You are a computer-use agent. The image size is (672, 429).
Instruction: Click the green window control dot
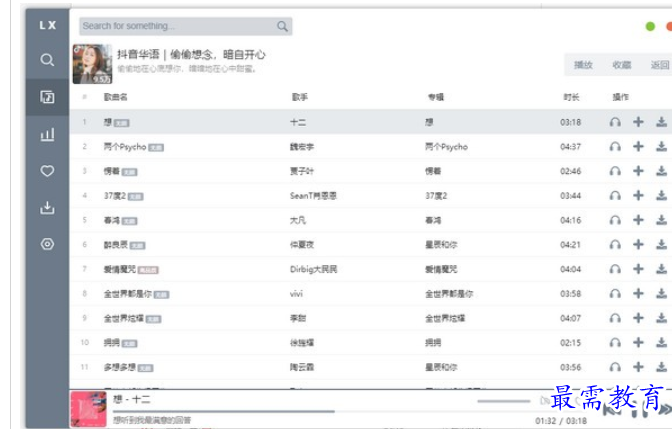coord(650,27)
